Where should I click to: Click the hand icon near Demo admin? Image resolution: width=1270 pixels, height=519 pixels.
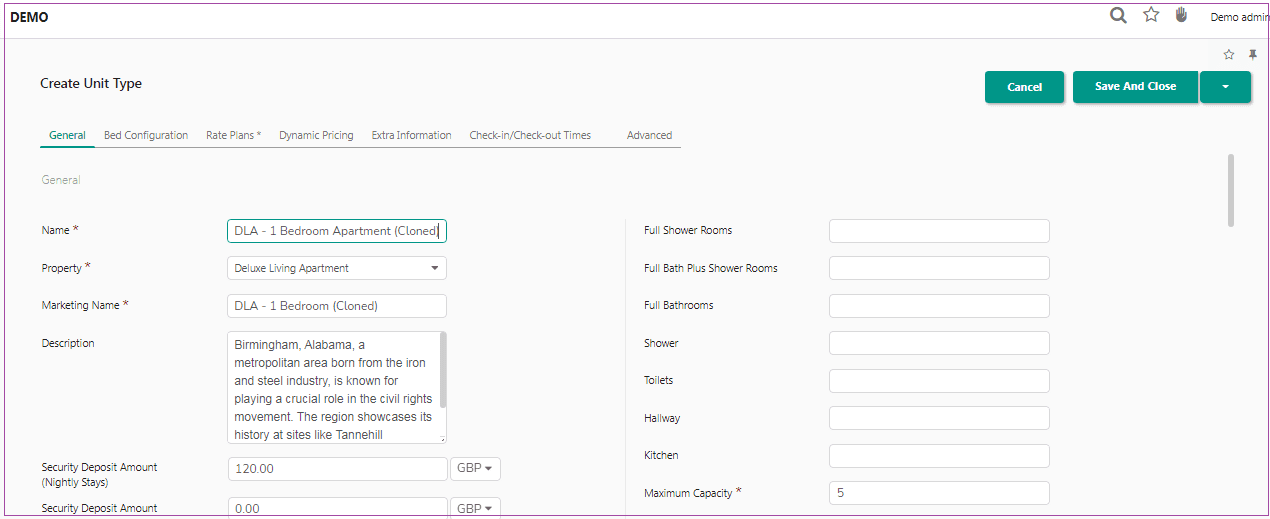(1181, 15)
